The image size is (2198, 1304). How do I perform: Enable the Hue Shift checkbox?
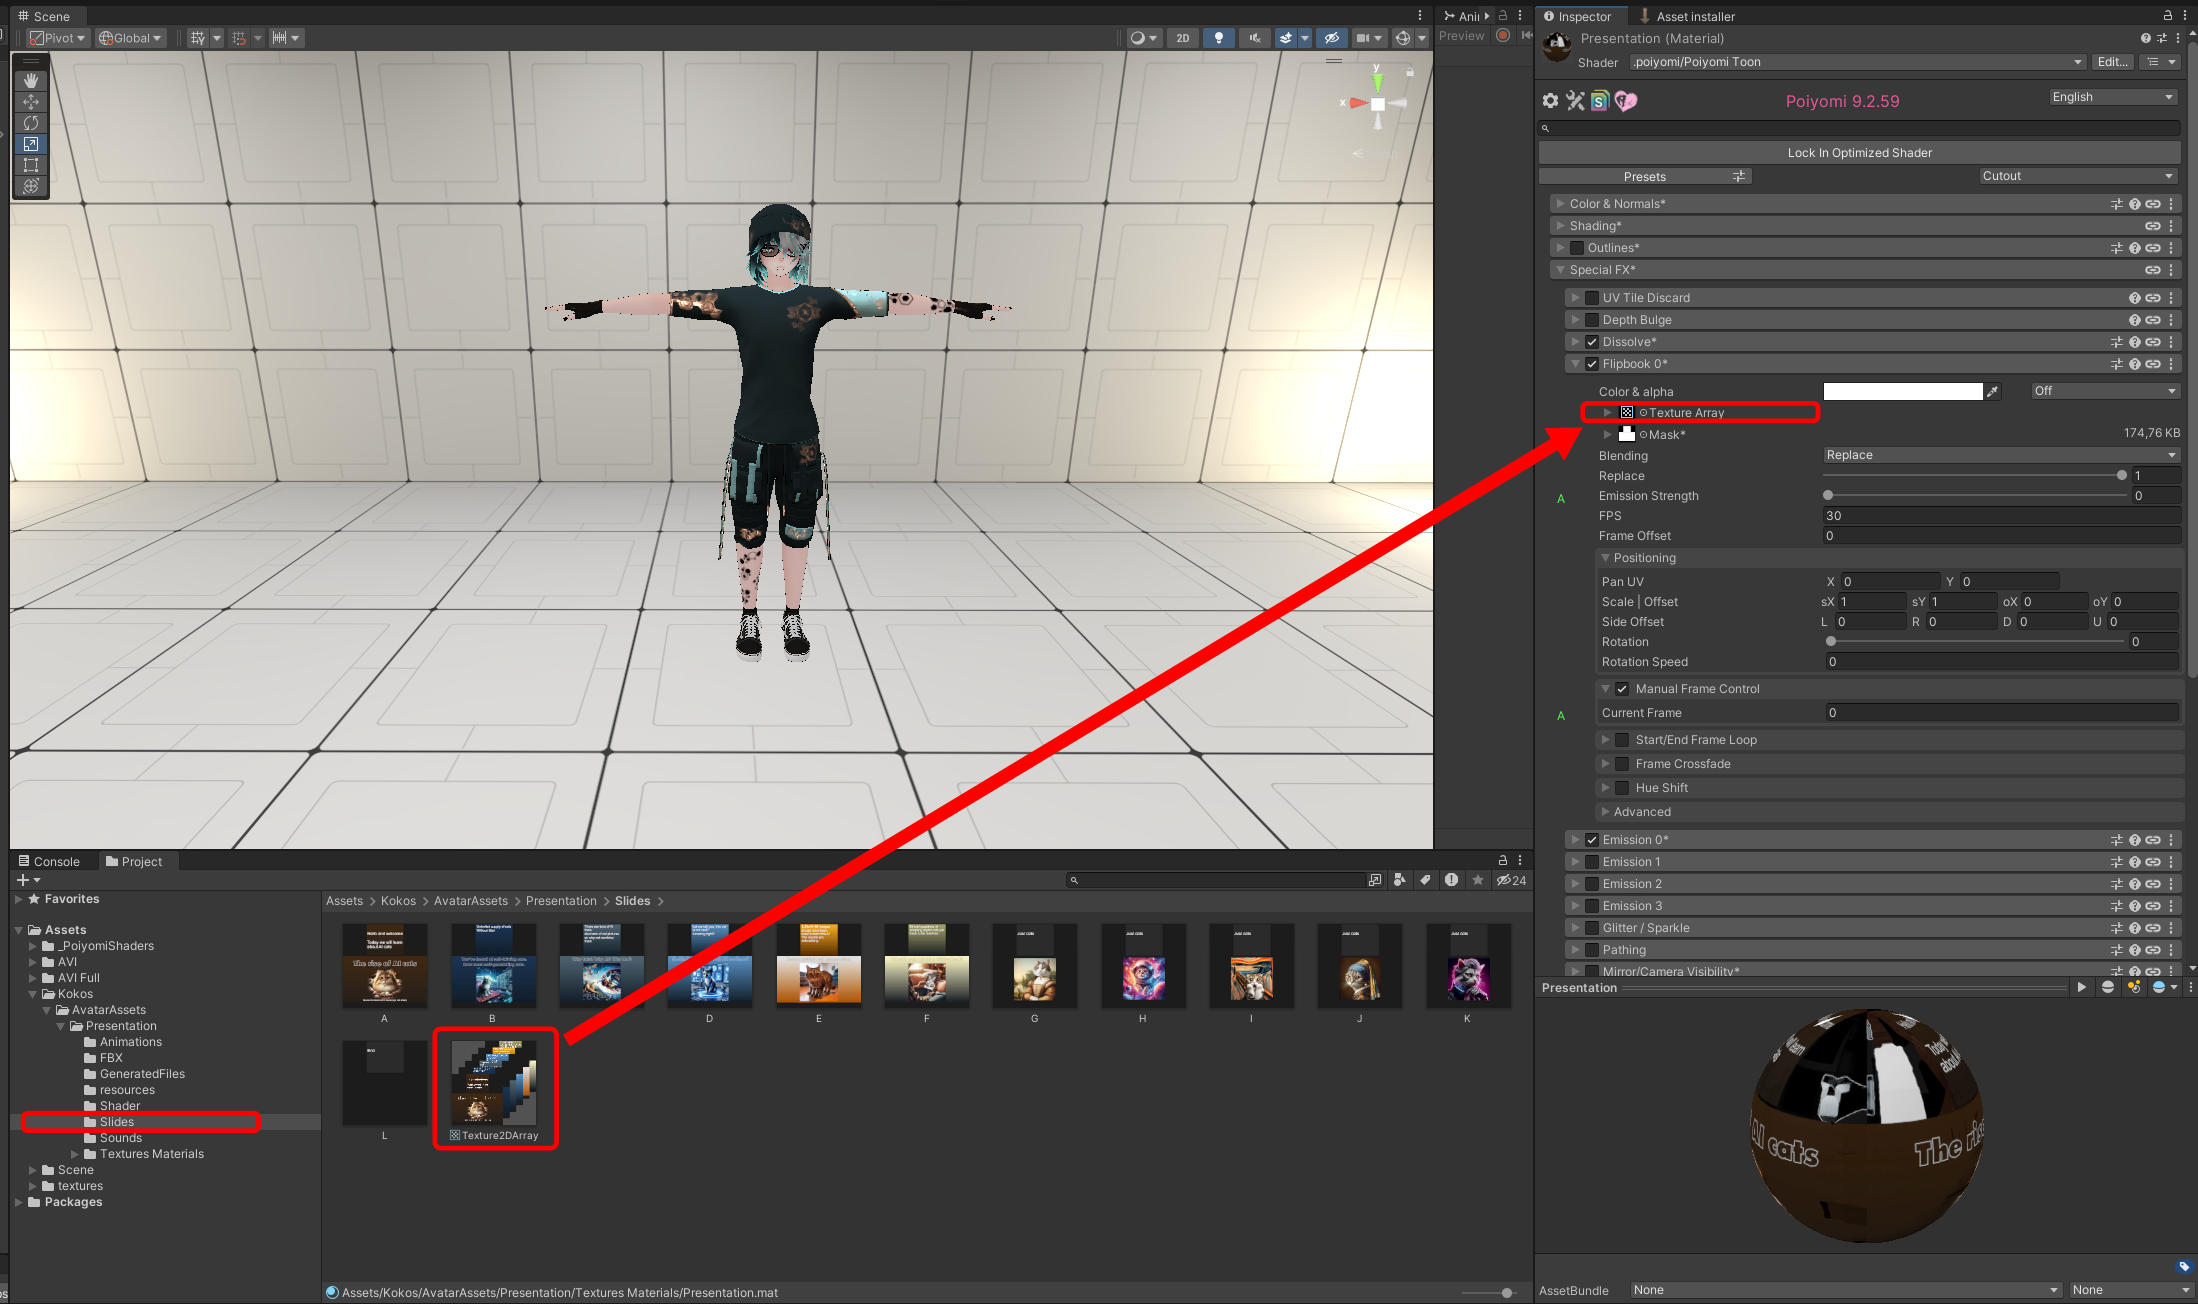coord(1622,788)
